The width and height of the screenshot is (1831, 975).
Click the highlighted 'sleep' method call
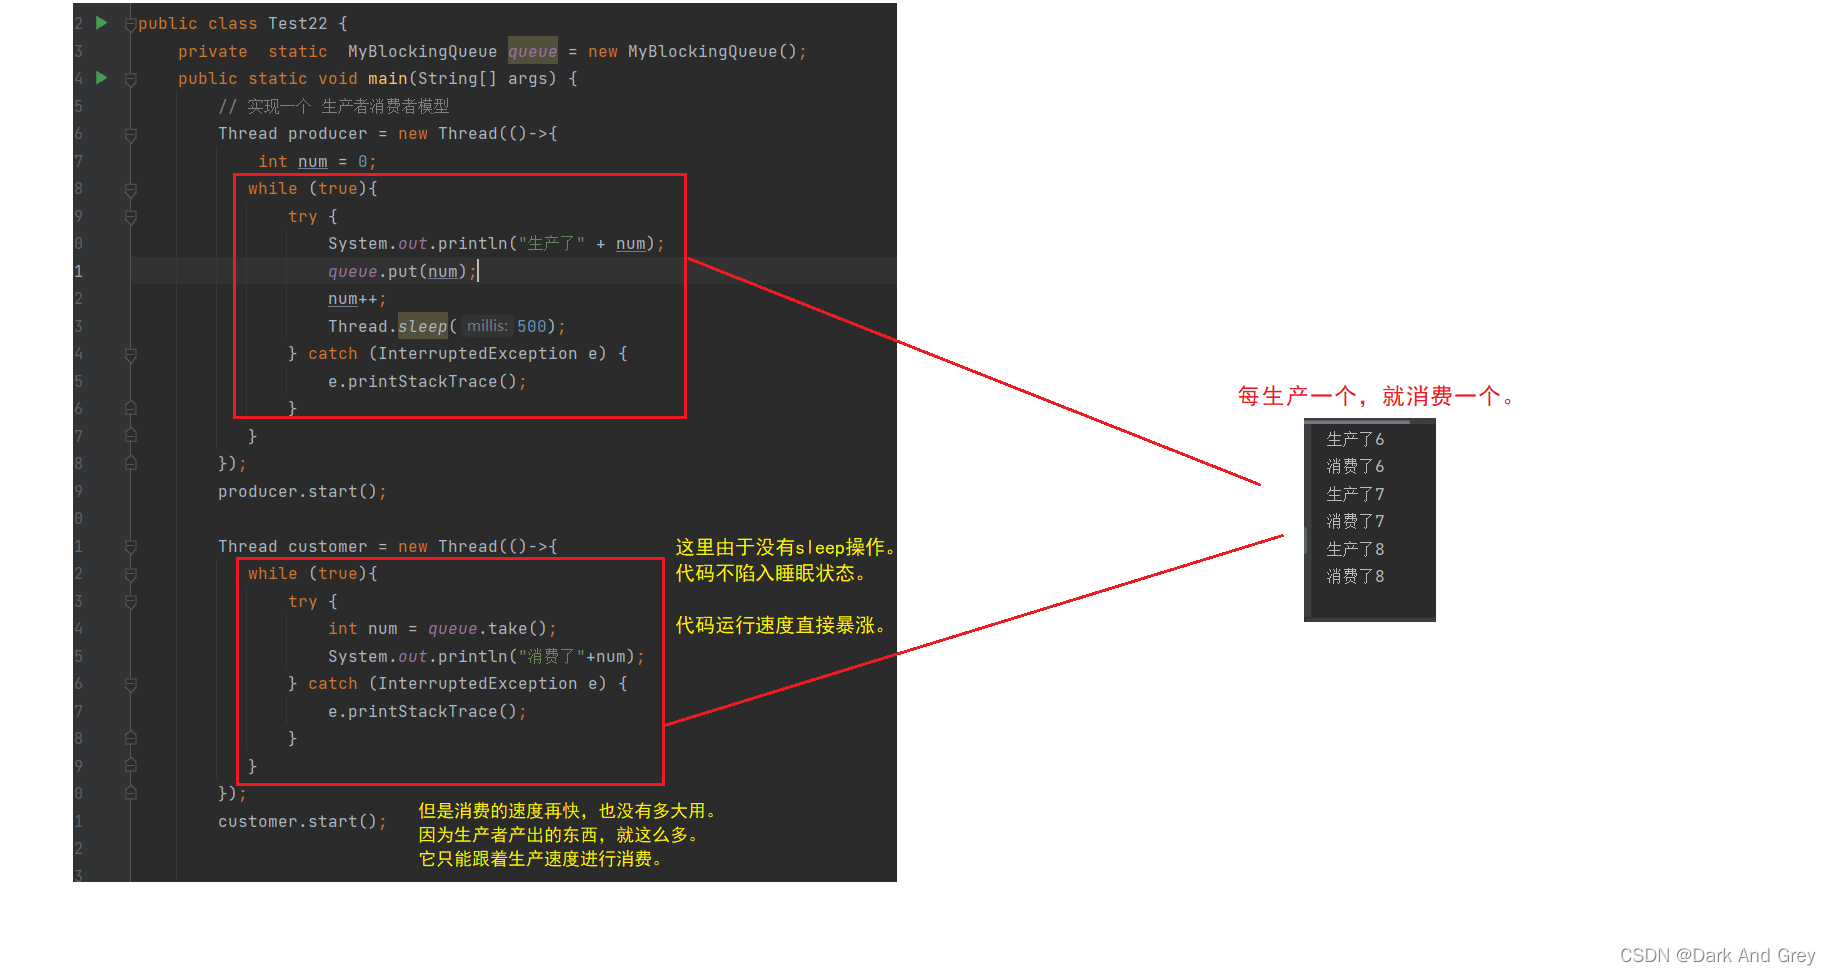(422, 326)
